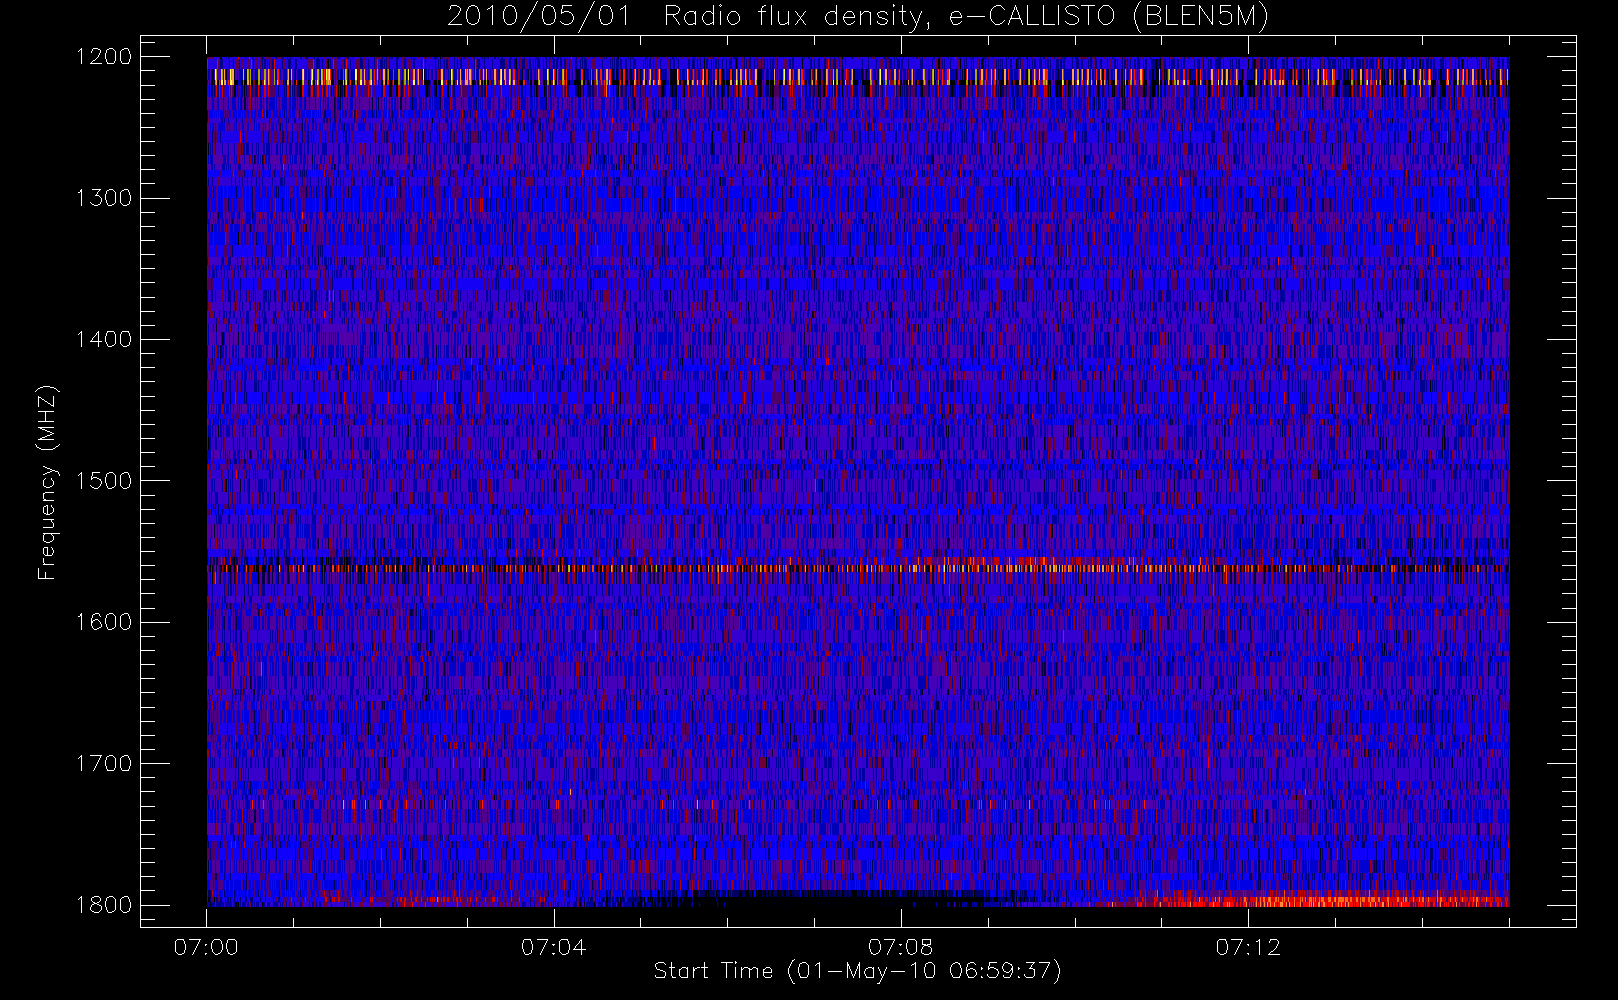Select the 1400 frequency tick label
1618x1000 pixels.
(x=104, y=339)
